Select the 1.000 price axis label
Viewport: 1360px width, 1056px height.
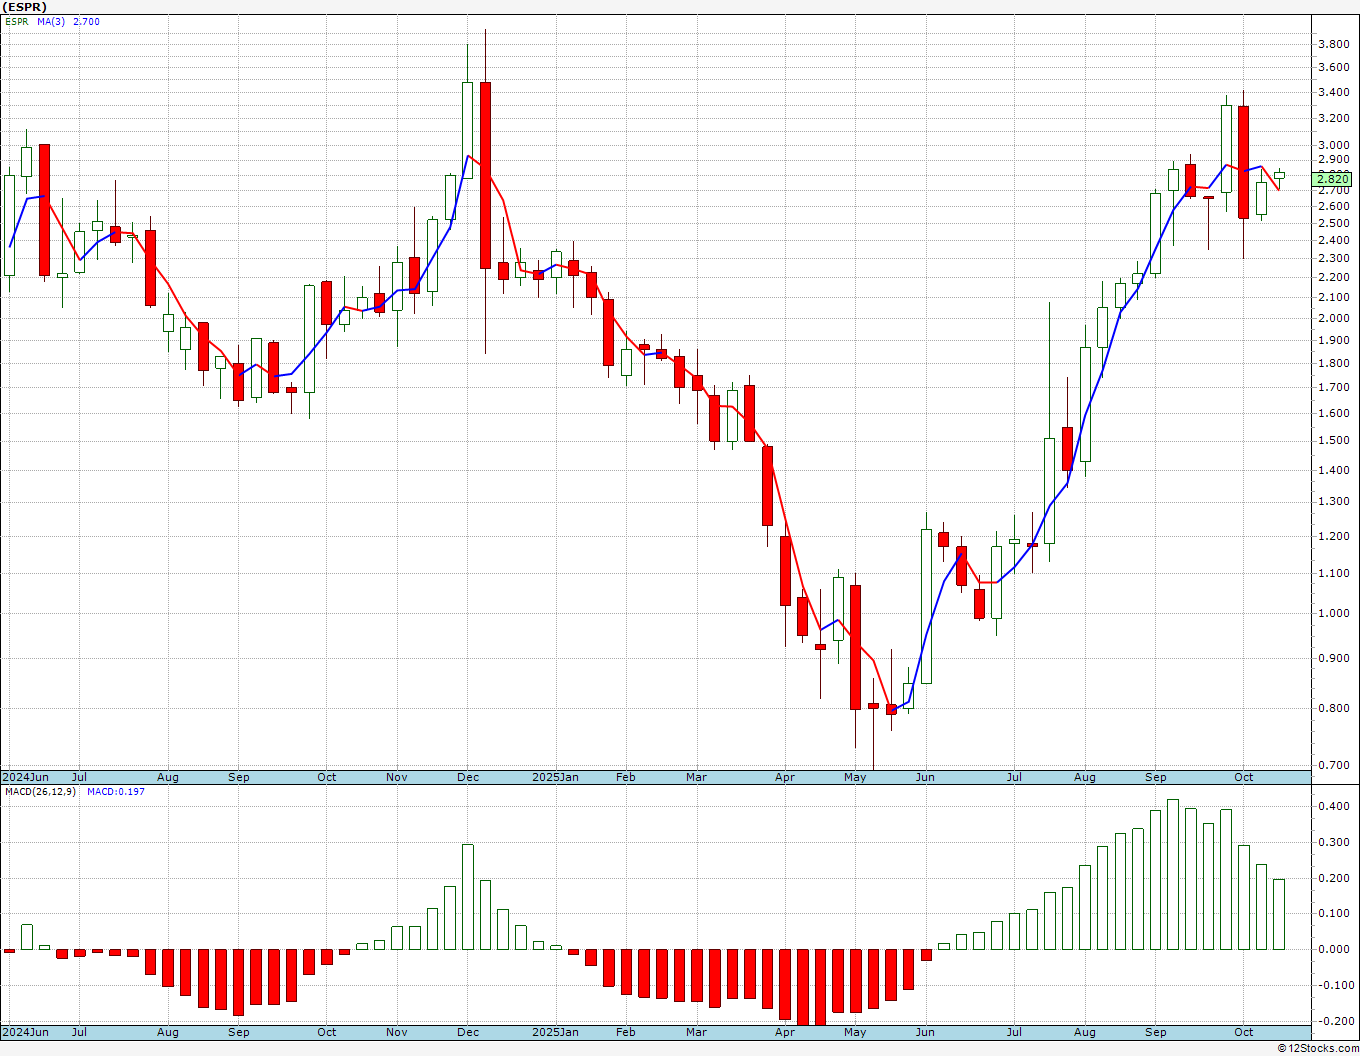(1334, 614)
